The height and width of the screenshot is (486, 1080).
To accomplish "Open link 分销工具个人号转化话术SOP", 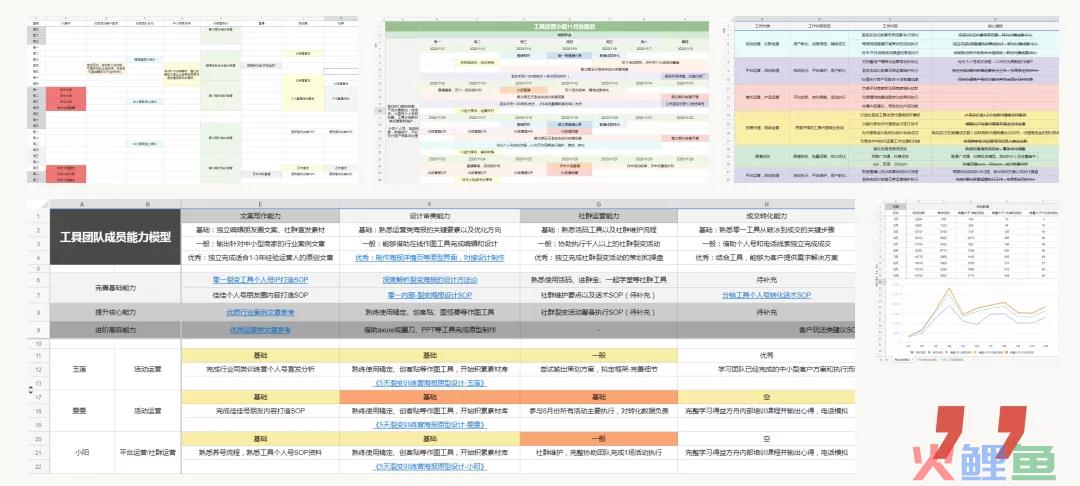I will tap(767, 295).
